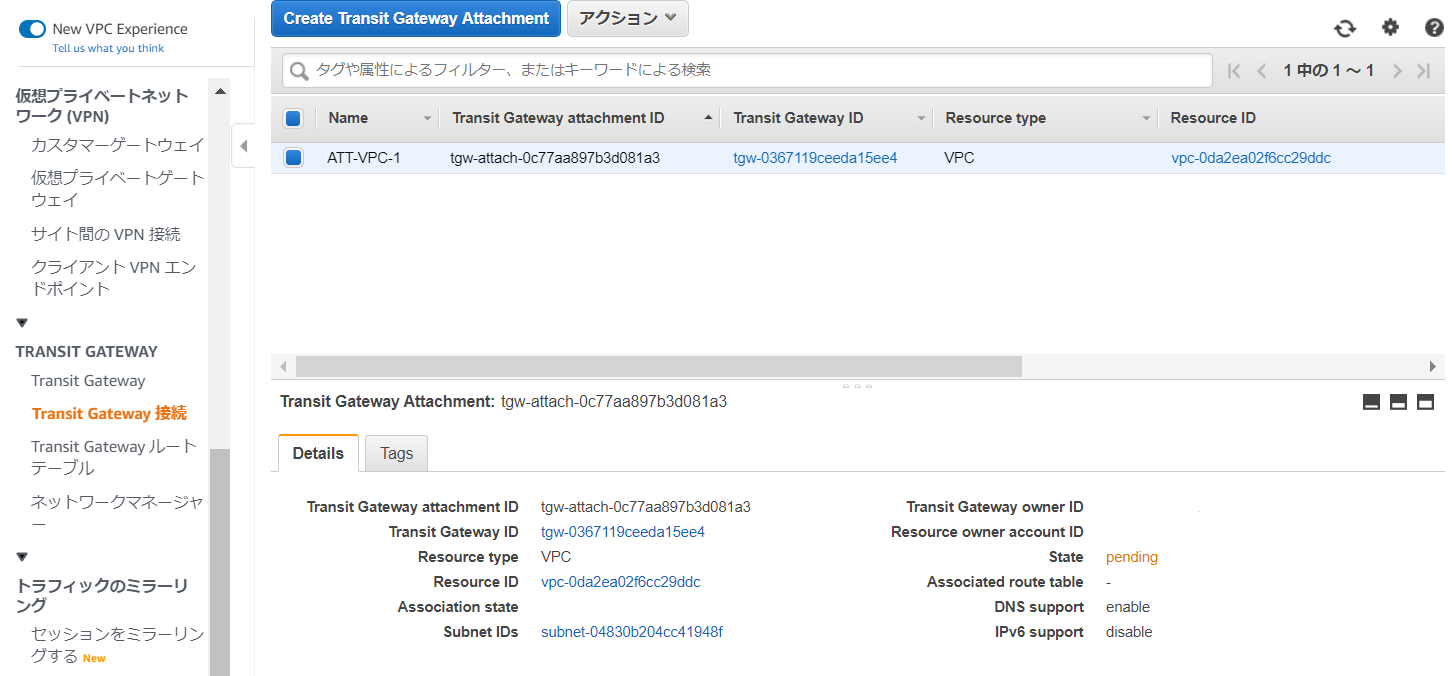Open the subnet-04830b204cc41948f link

point(631,632)
